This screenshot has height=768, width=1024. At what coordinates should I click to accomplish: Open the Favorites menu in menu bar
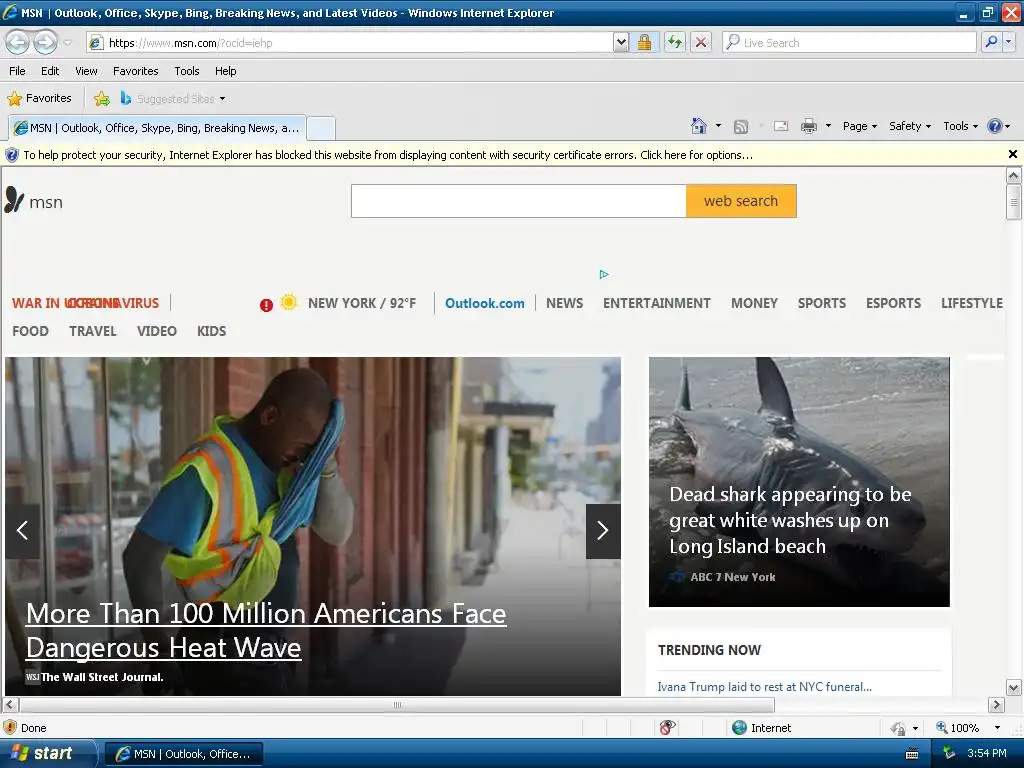click(x=136, y=71)
